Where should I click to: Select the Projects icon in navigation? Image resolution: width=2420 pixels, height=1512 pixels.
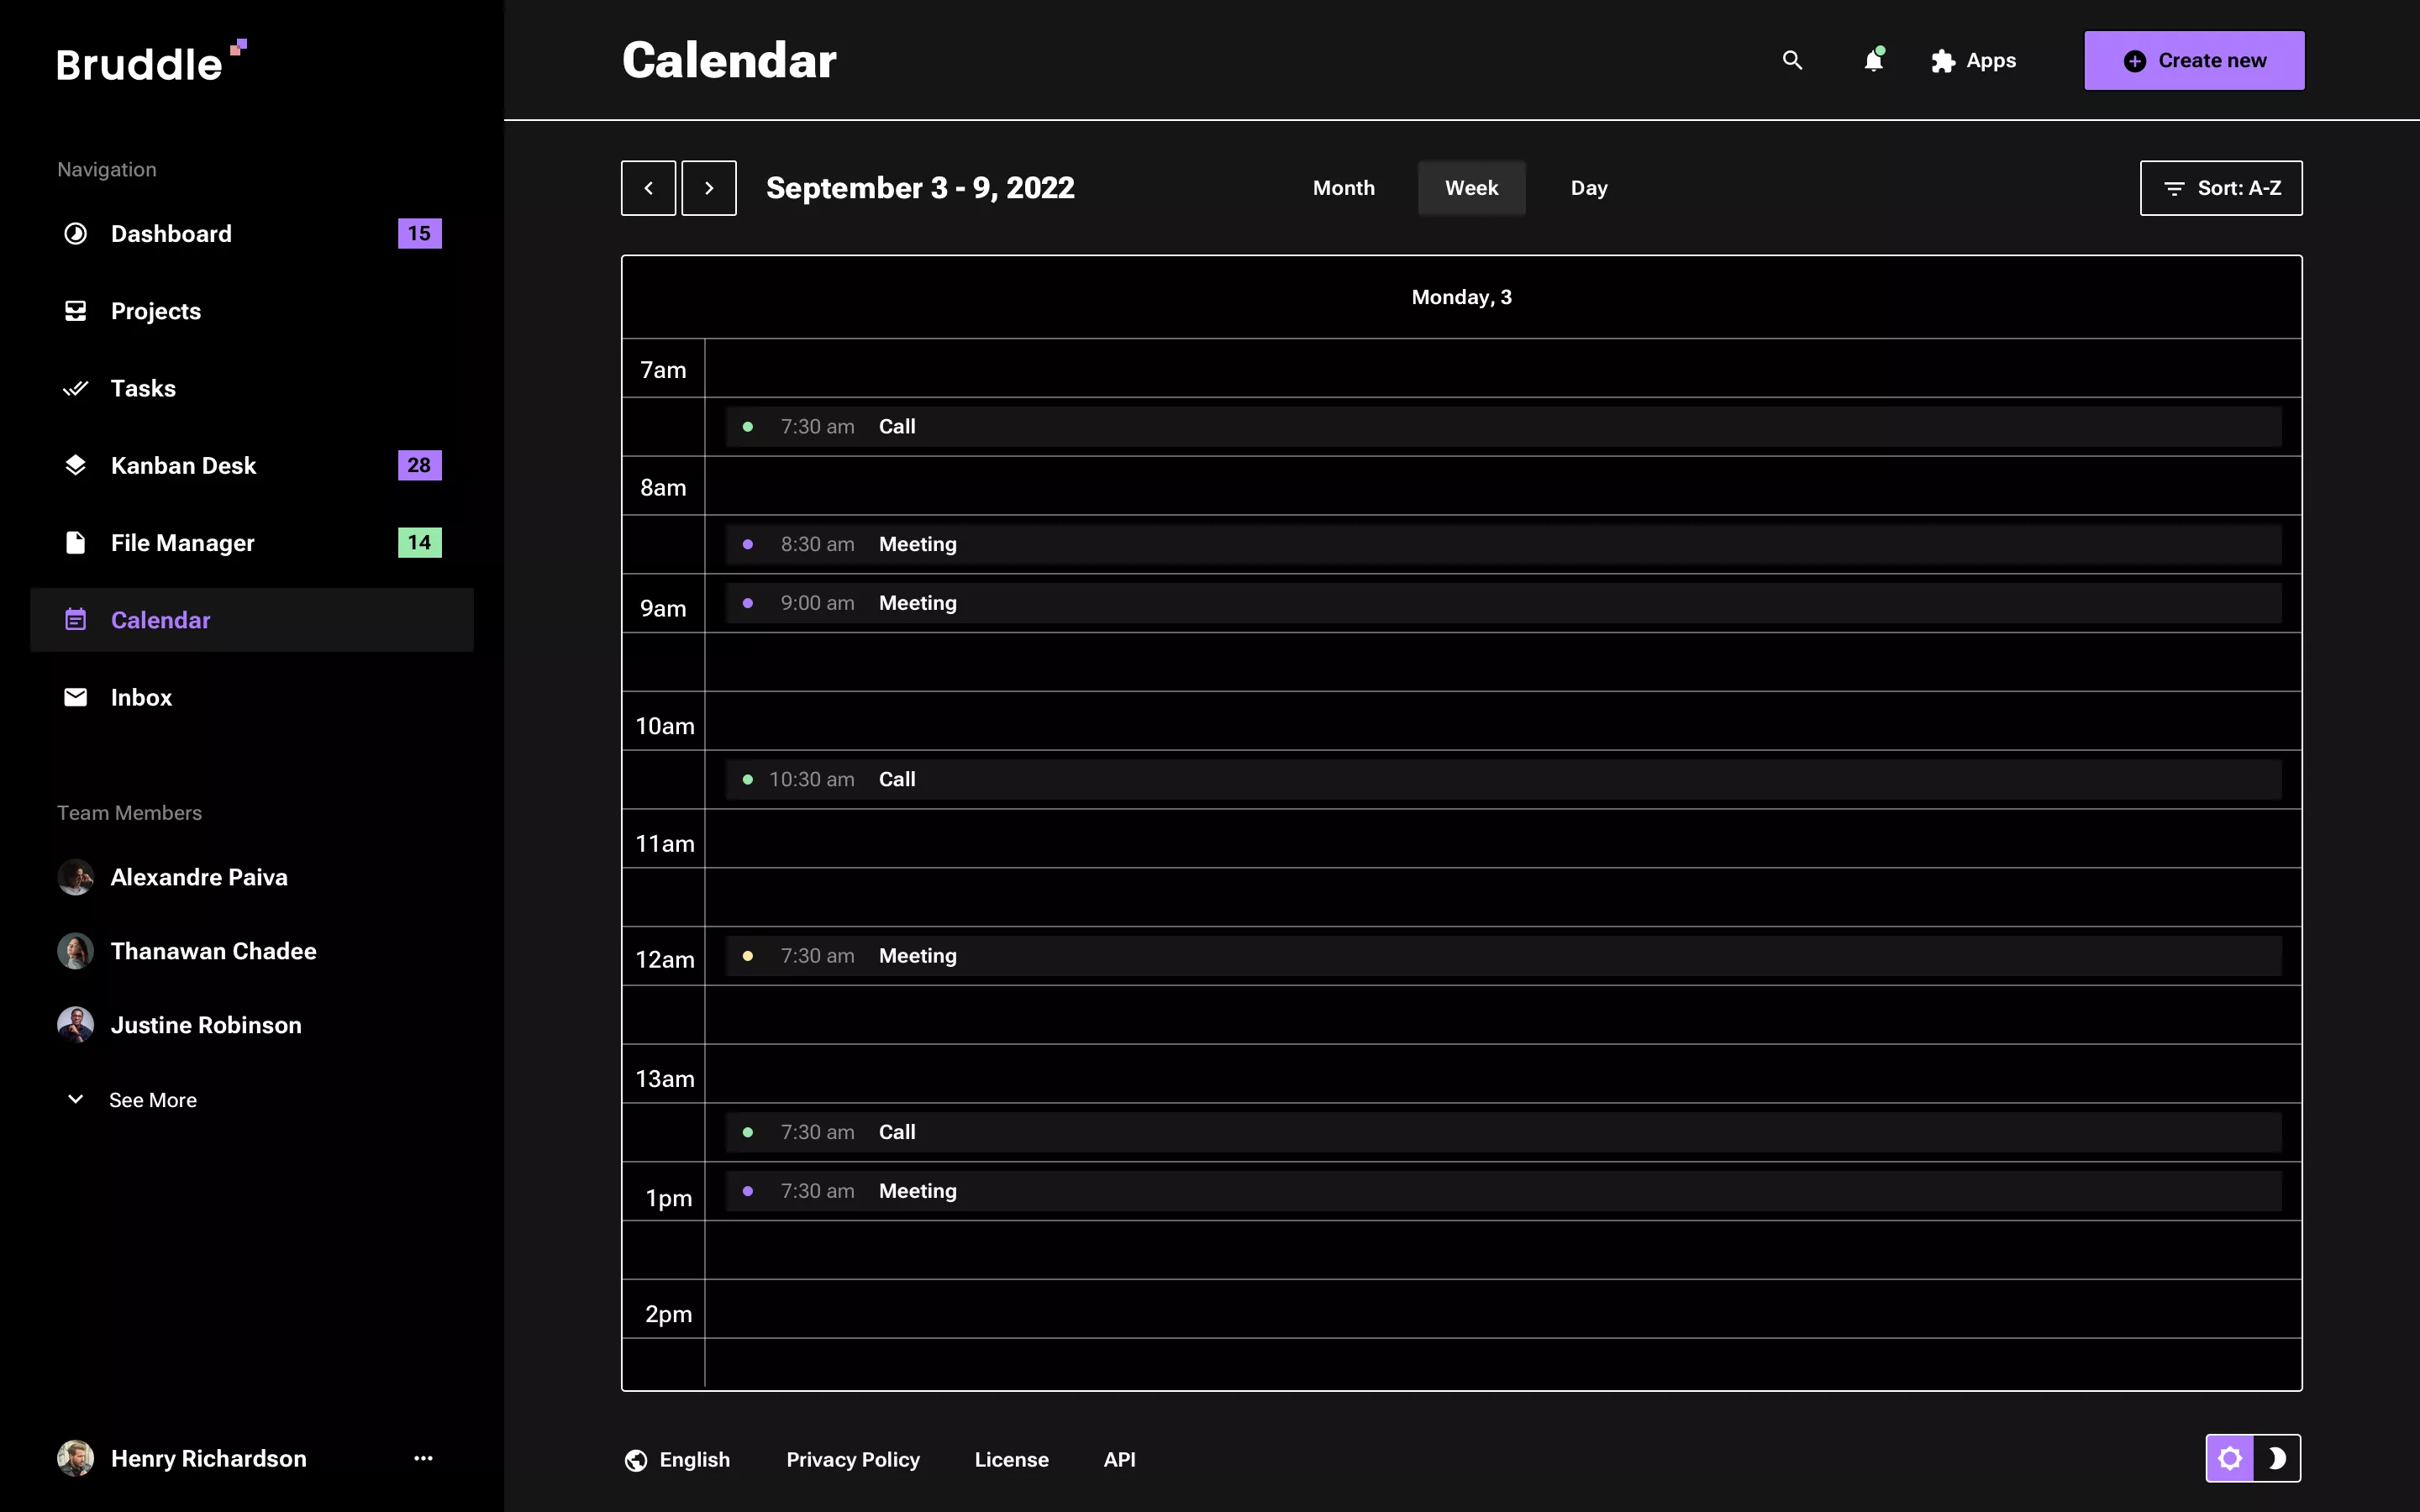coord(76,310)
